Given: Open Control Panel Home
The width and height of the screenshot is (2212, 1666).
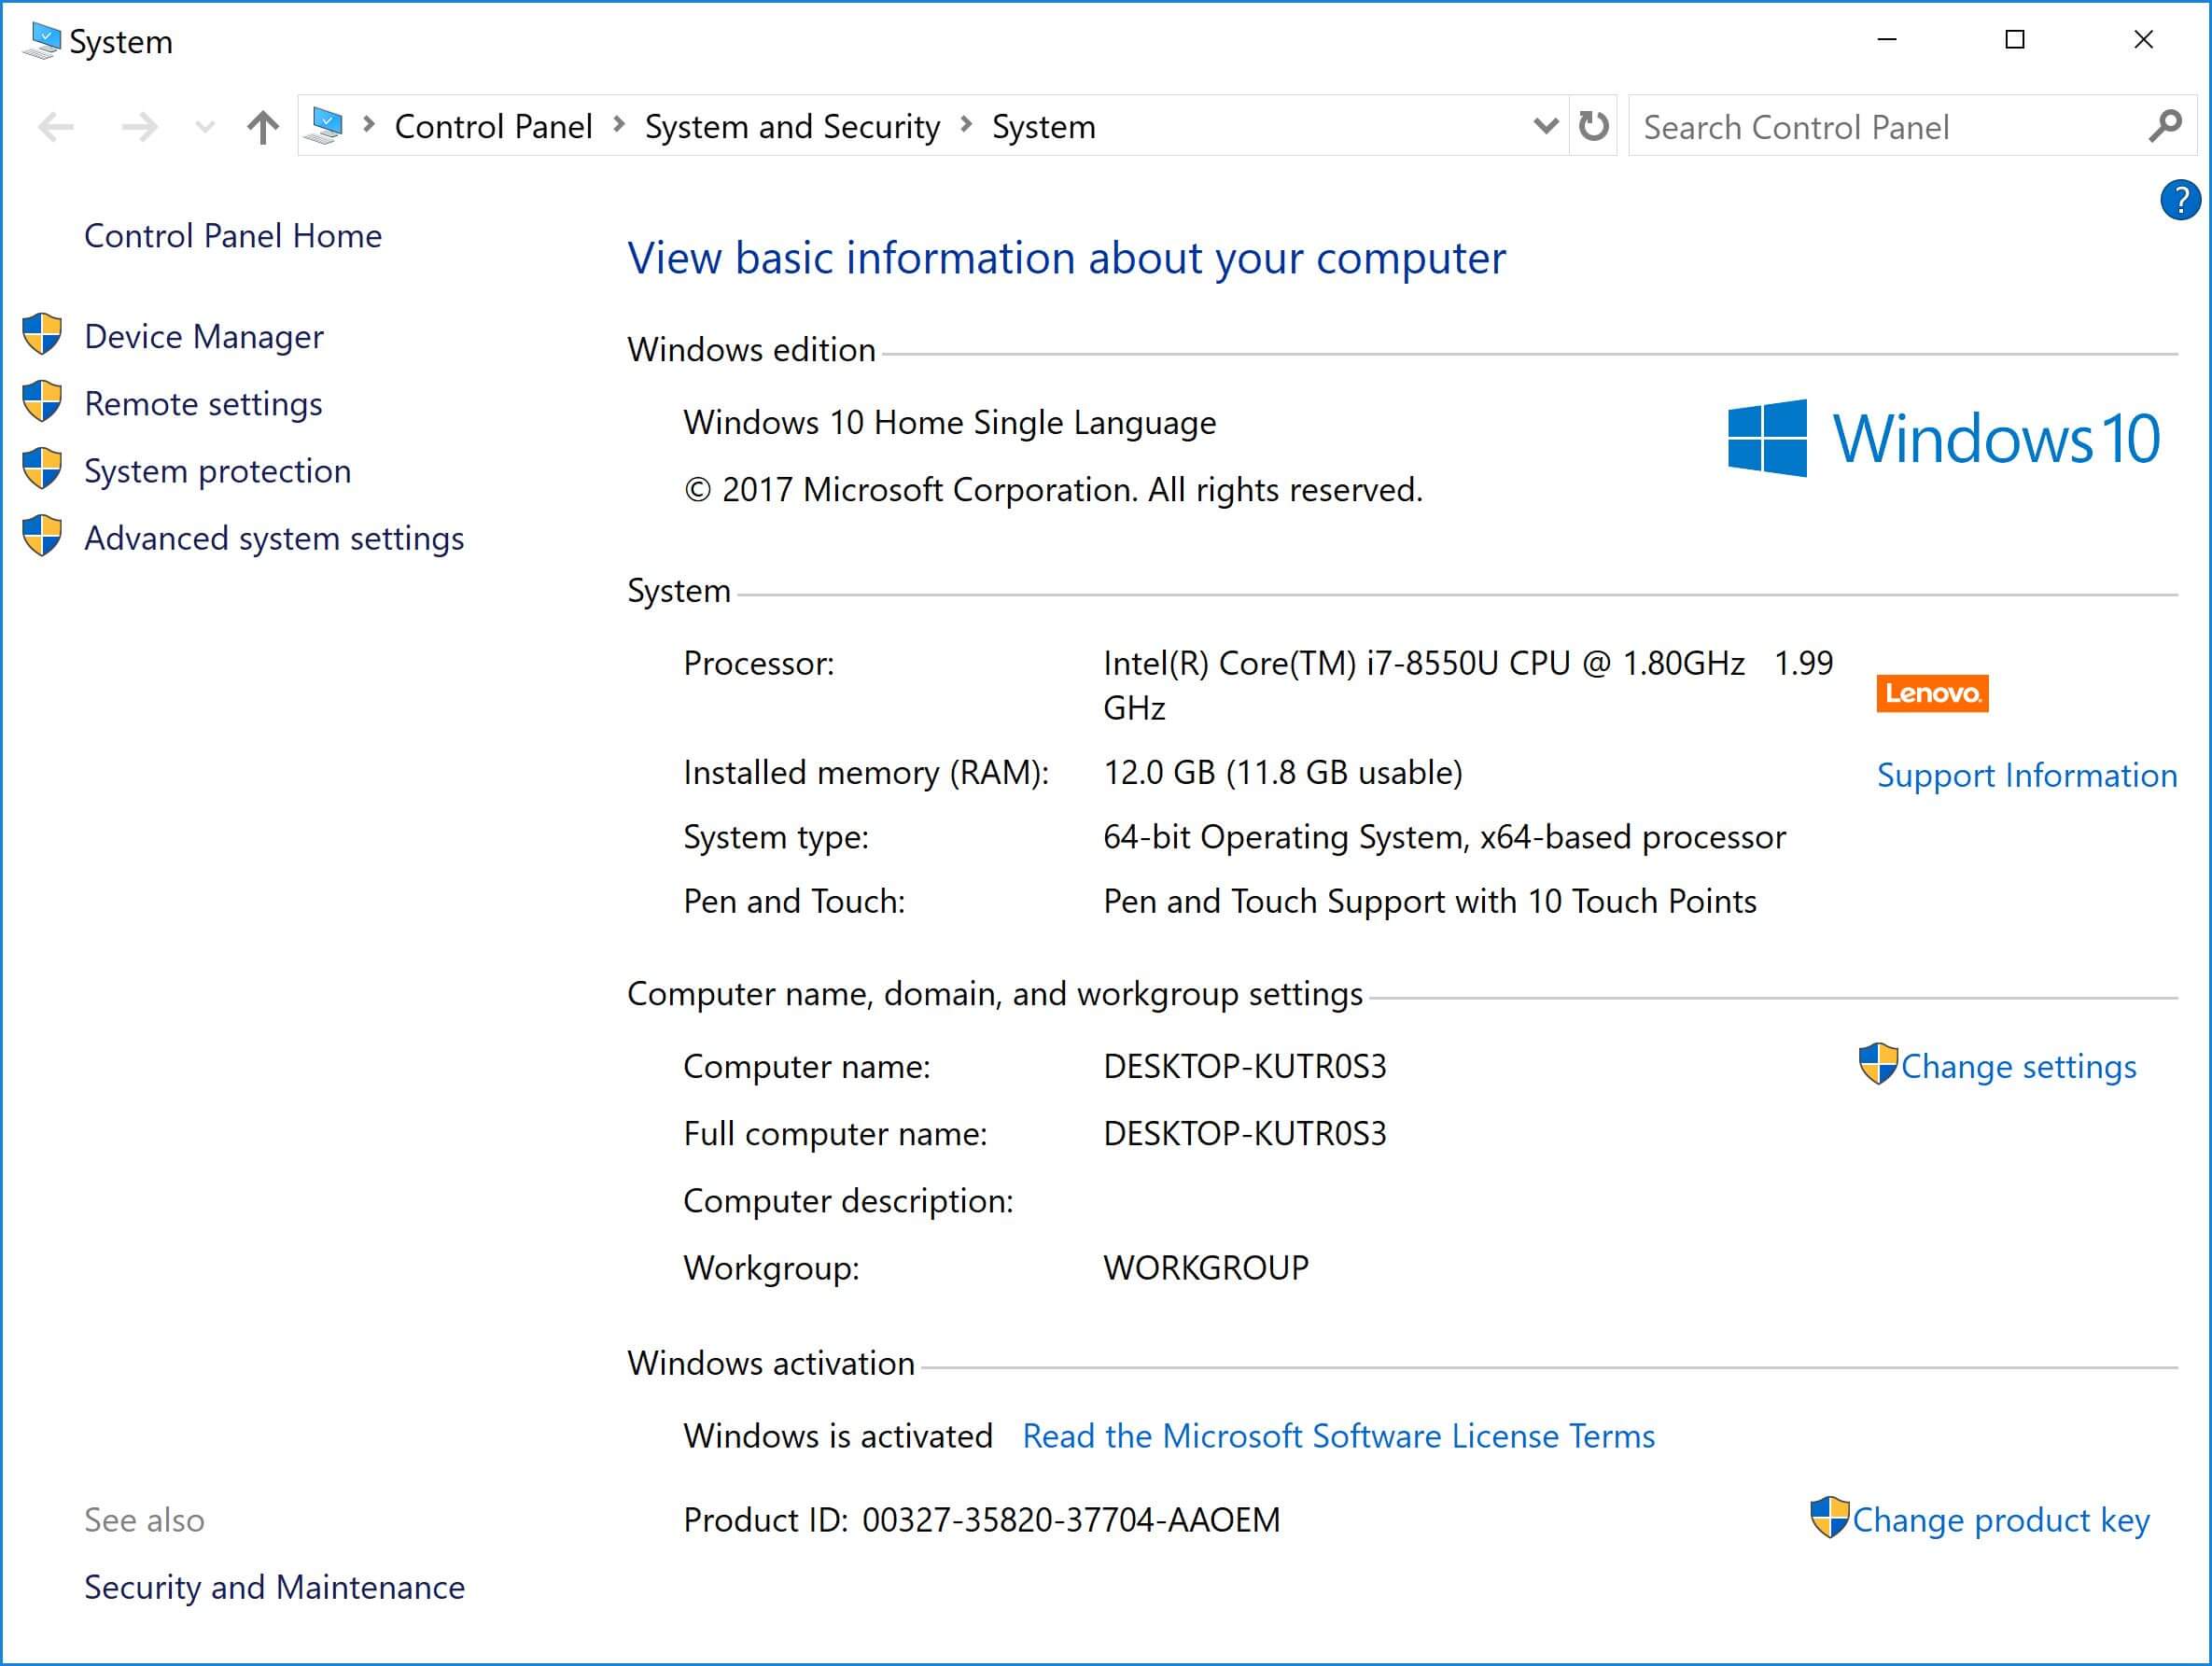Looking at the screenshot, I should tap(233, 236).
